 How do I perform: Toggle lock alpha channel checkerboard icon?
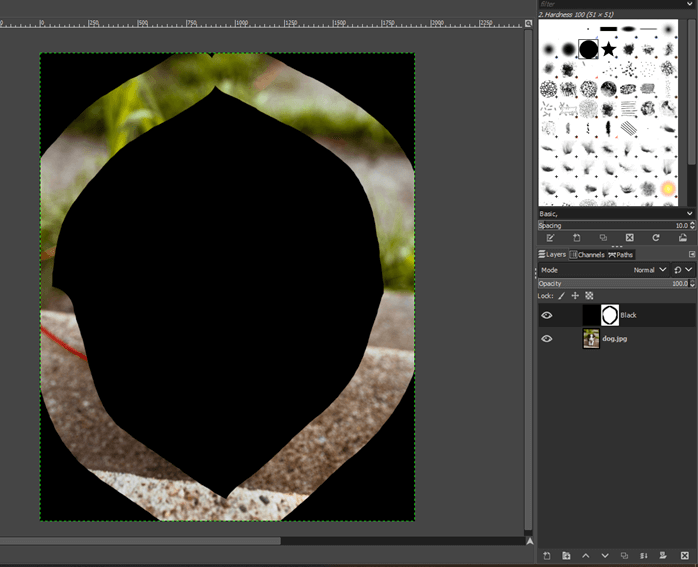(x=589, y=296)
